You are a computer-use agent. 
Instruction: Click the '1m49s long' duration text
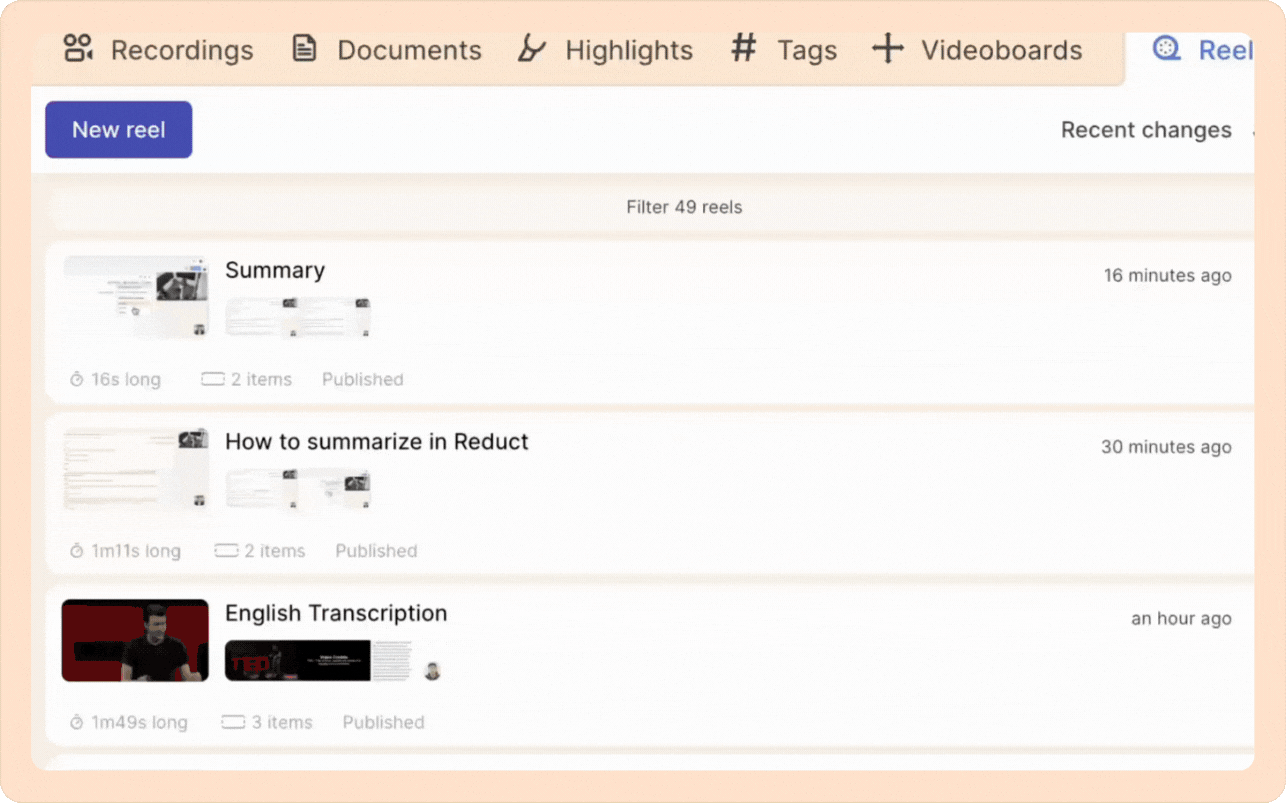click(x=139, y=722)
